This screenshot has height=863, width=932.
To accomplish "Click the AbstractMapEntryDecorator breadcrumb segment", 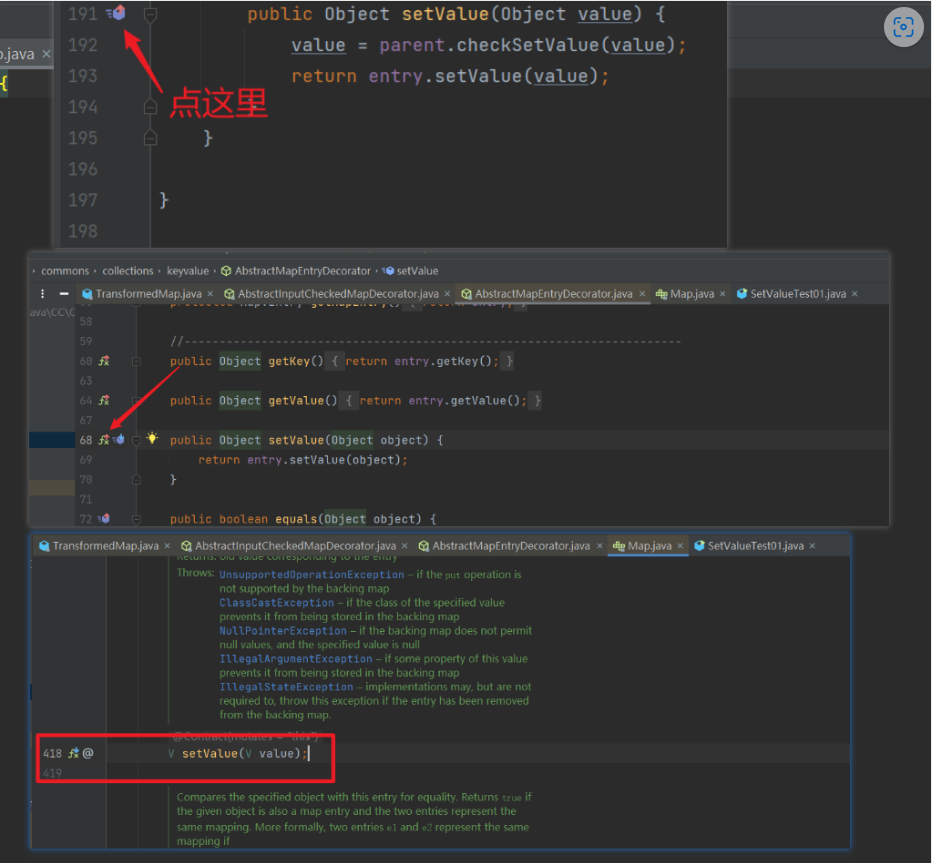I will [296, 271].
